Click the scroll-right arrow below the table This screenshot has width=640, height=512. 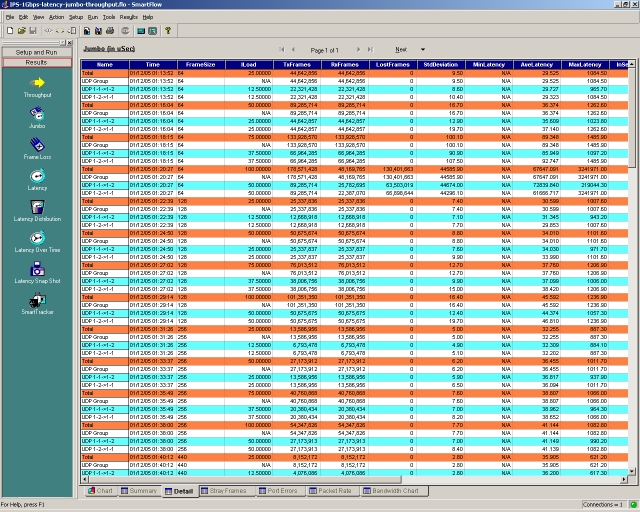coord(624,480)
